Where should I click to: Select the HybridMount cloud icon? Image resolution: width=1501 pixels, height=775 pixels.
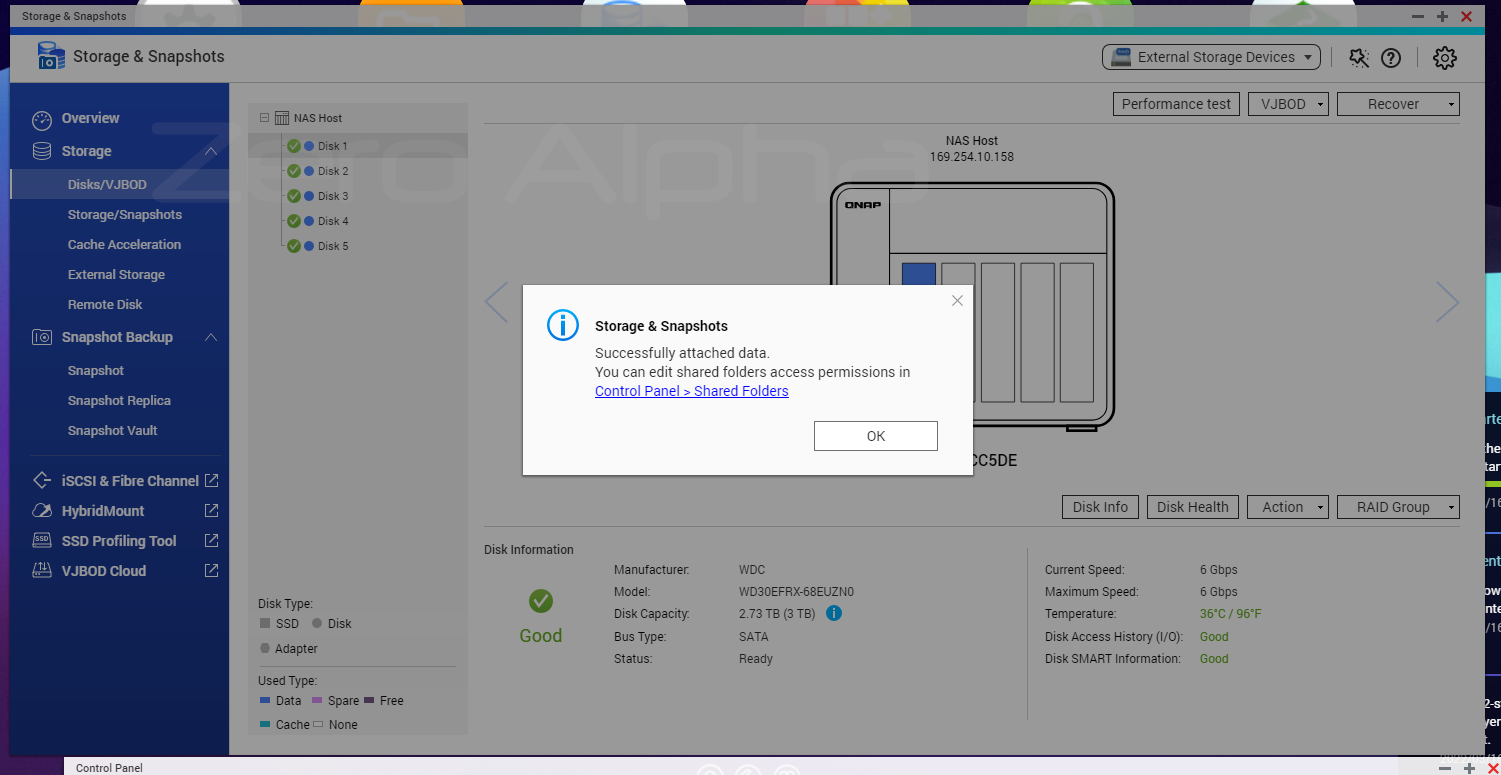click(x=40, y=510)
